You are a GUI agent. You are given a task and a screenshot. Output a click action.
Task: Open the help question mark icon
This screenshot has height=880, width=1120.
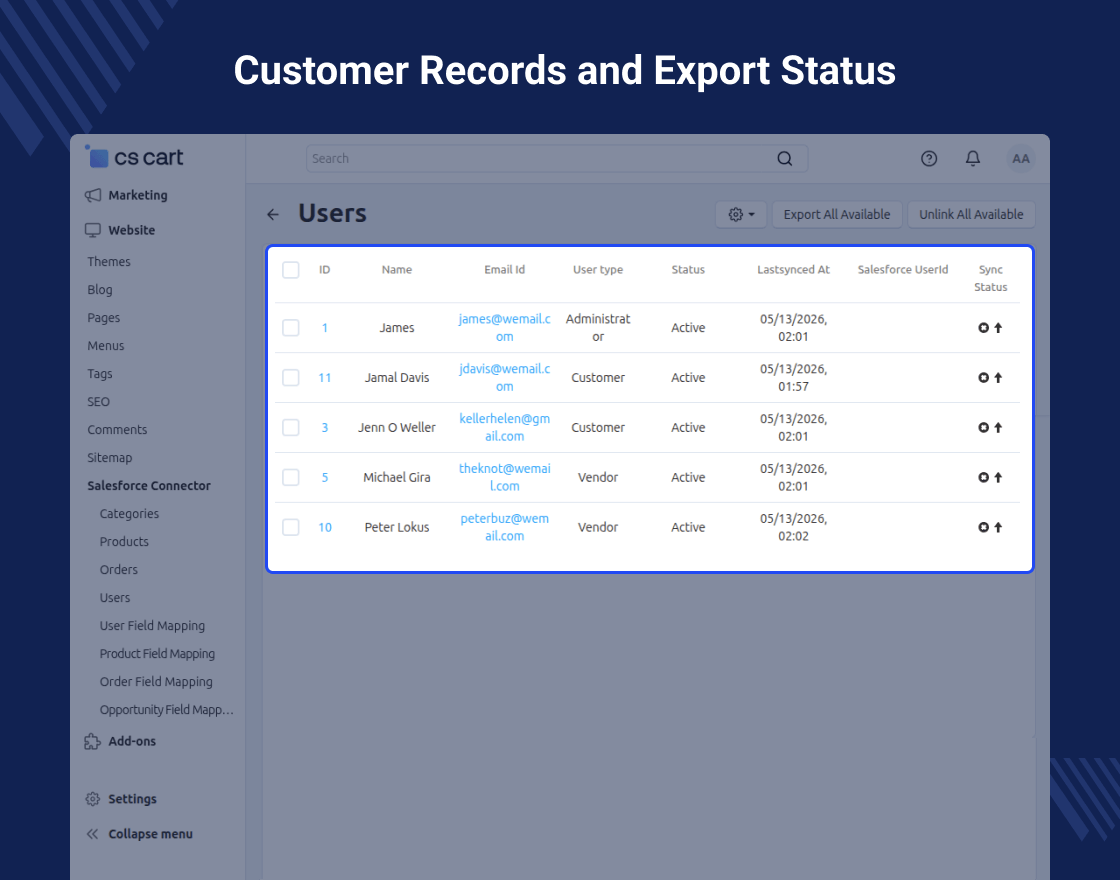click(x=929, y=159)
